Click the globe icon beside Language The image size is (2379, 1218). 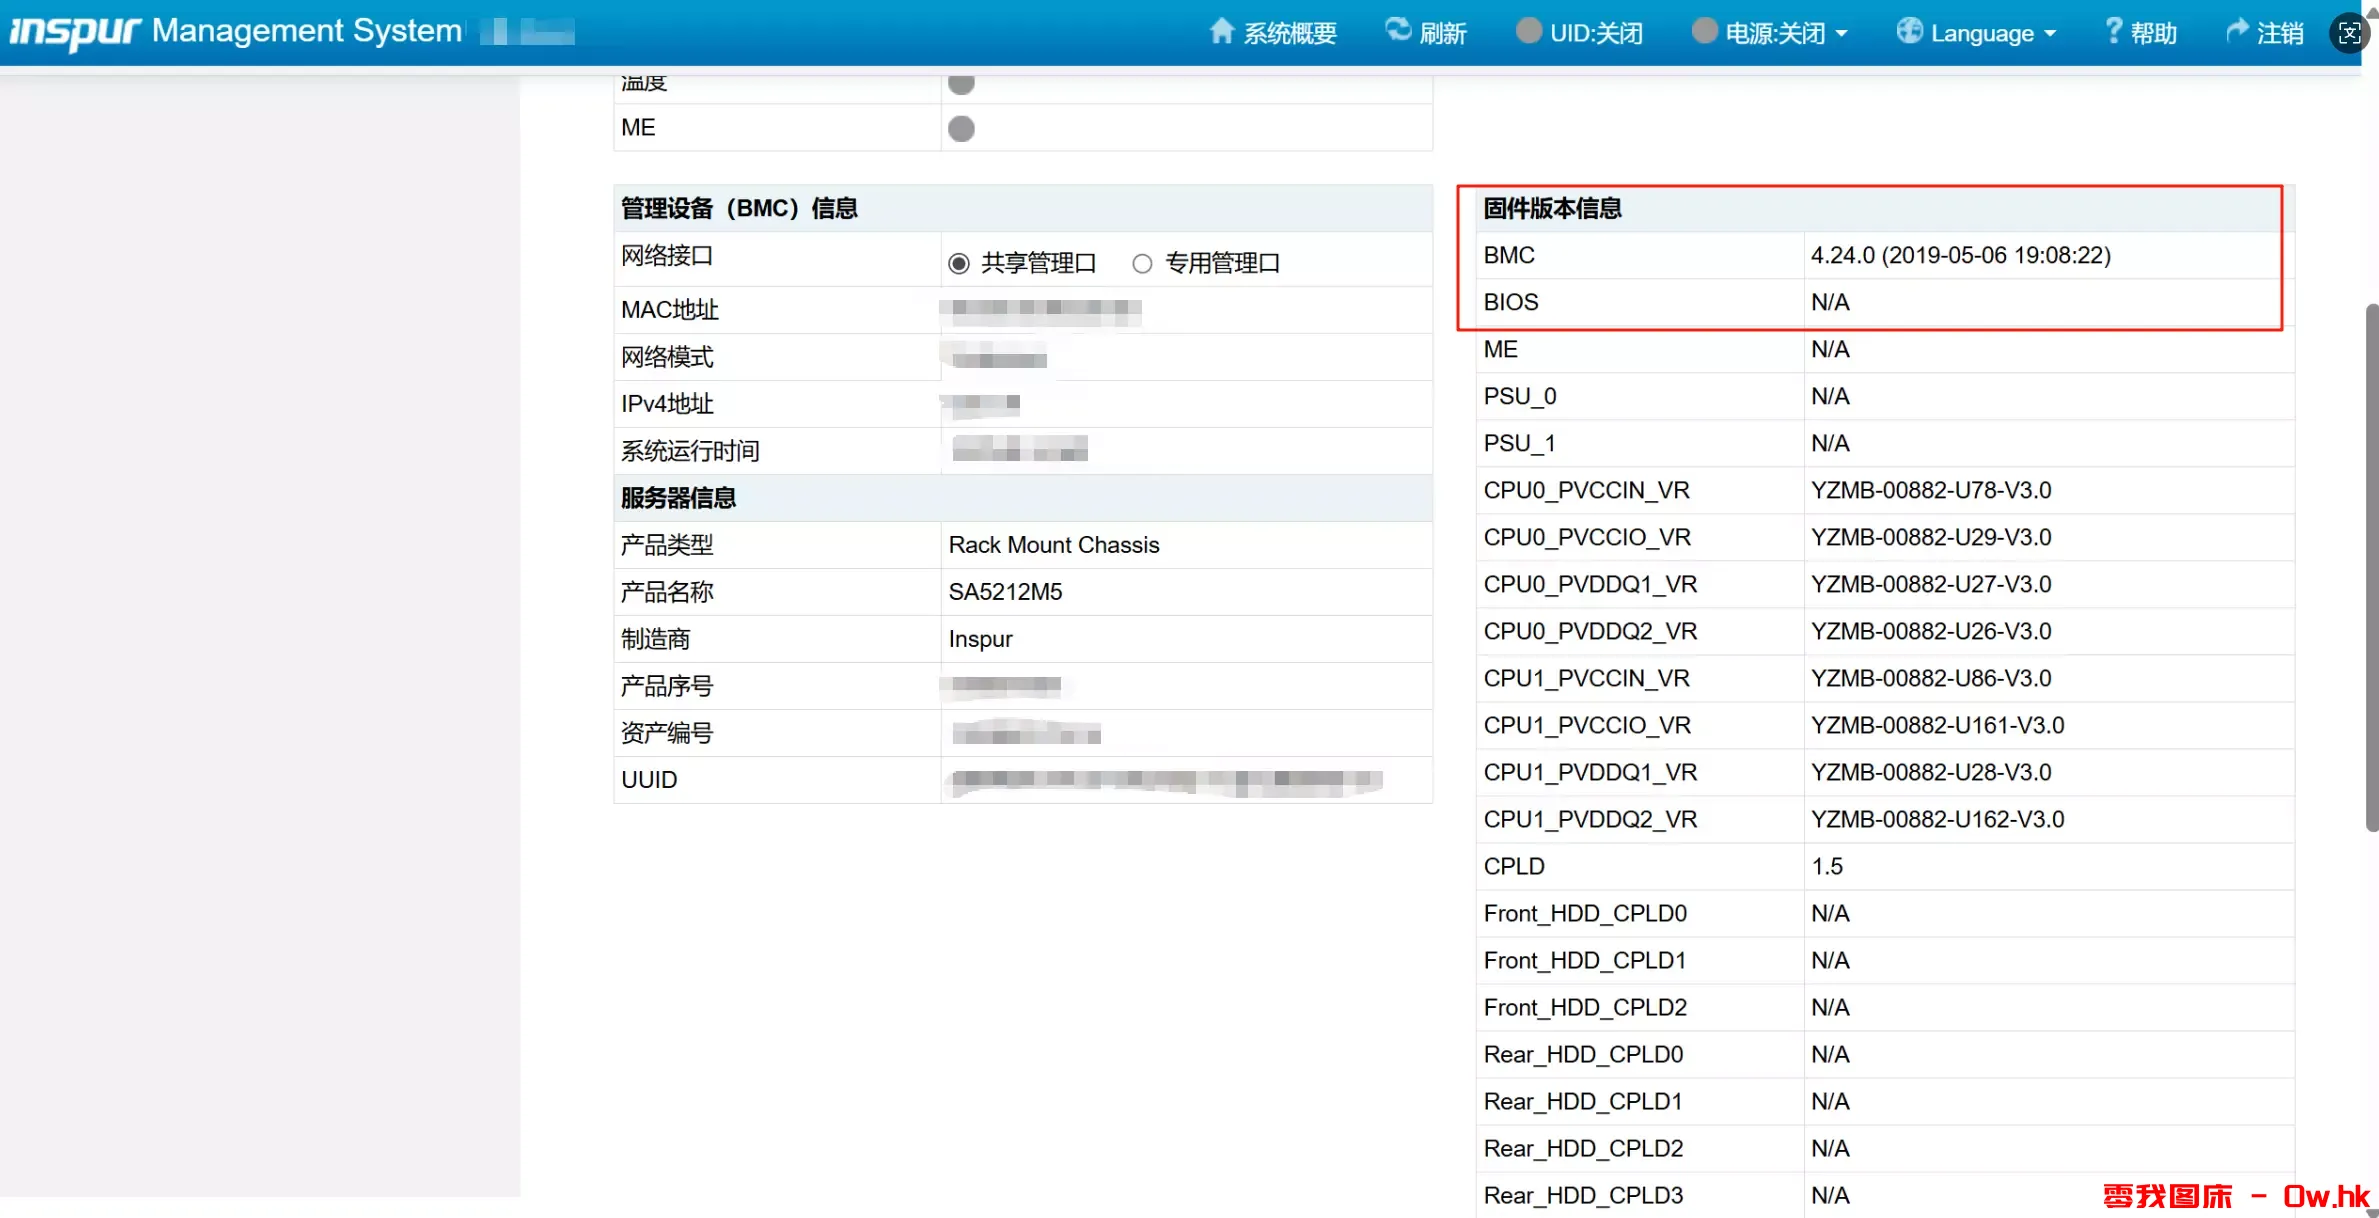coord(1909,31)
